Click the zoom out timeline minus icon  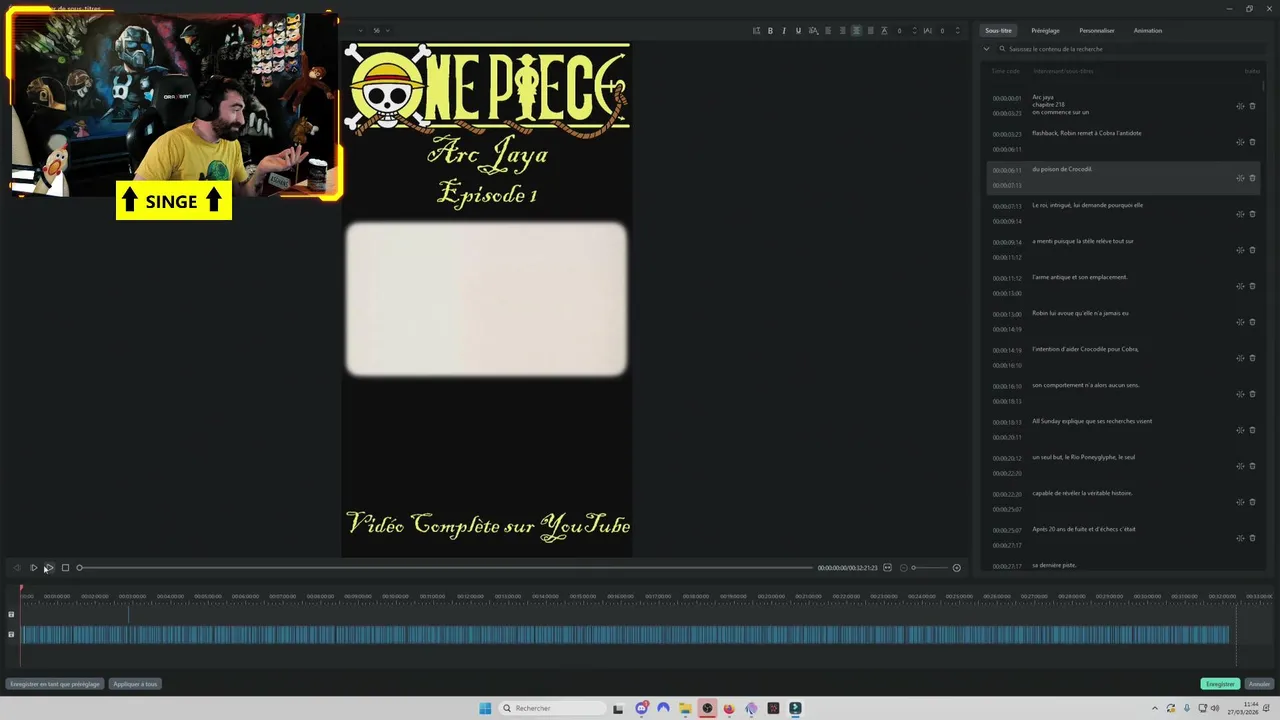click(904, 568)
